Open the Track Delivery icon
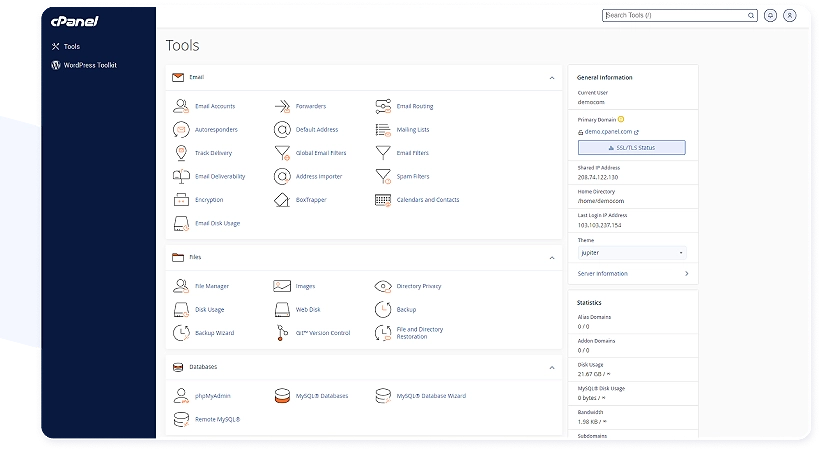Viewport: 821px width, 451px height. 181,153
